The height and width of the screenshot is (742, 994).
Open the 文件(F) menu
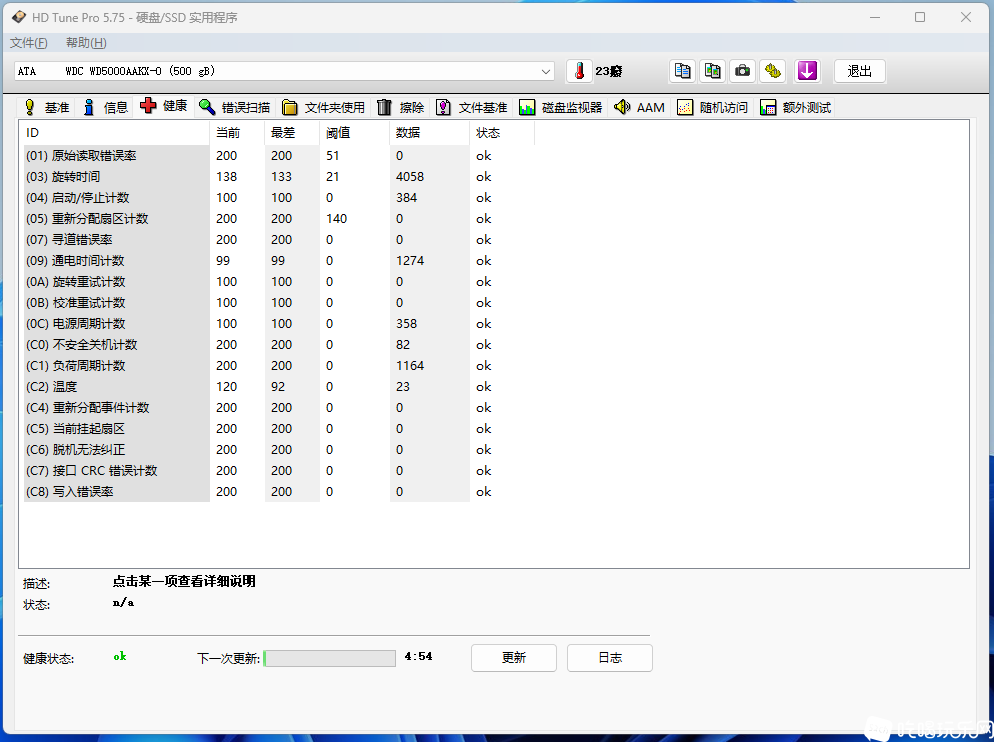click(x=29, y=42)
